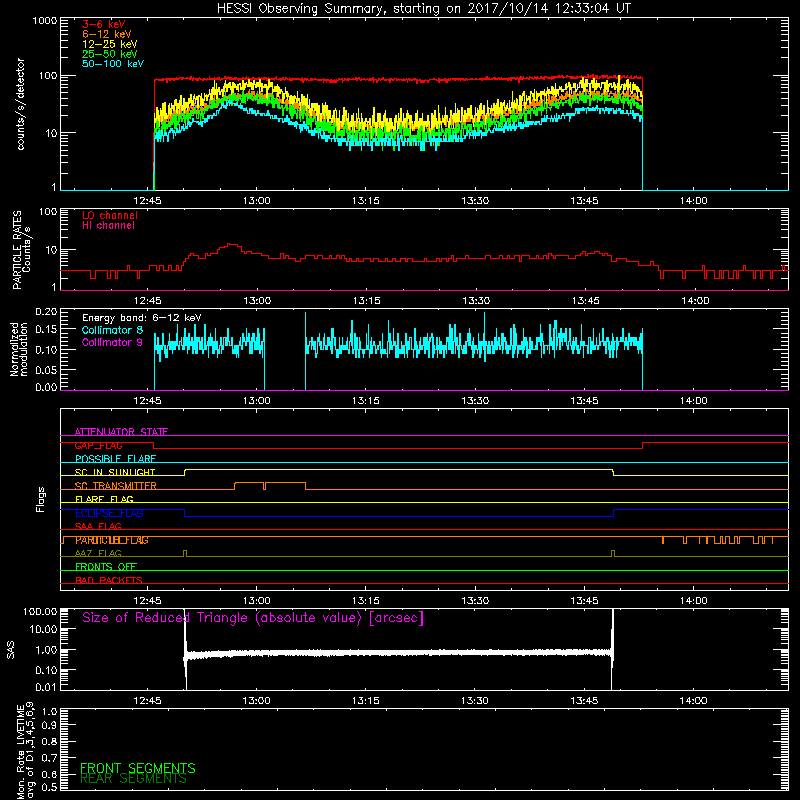Click the Size of Reduced Triangle label

tap(253, 618)
